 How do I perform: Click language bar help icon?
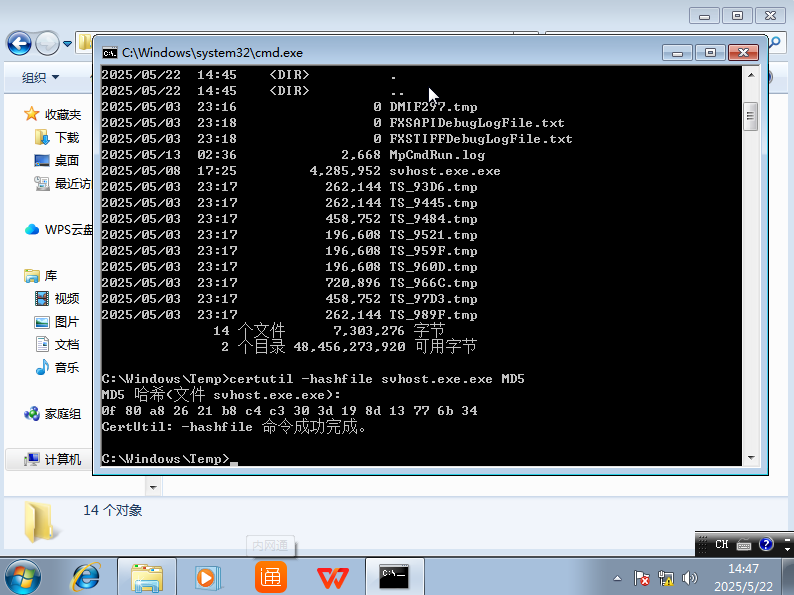pyautogui.click(x=766, y=544)
